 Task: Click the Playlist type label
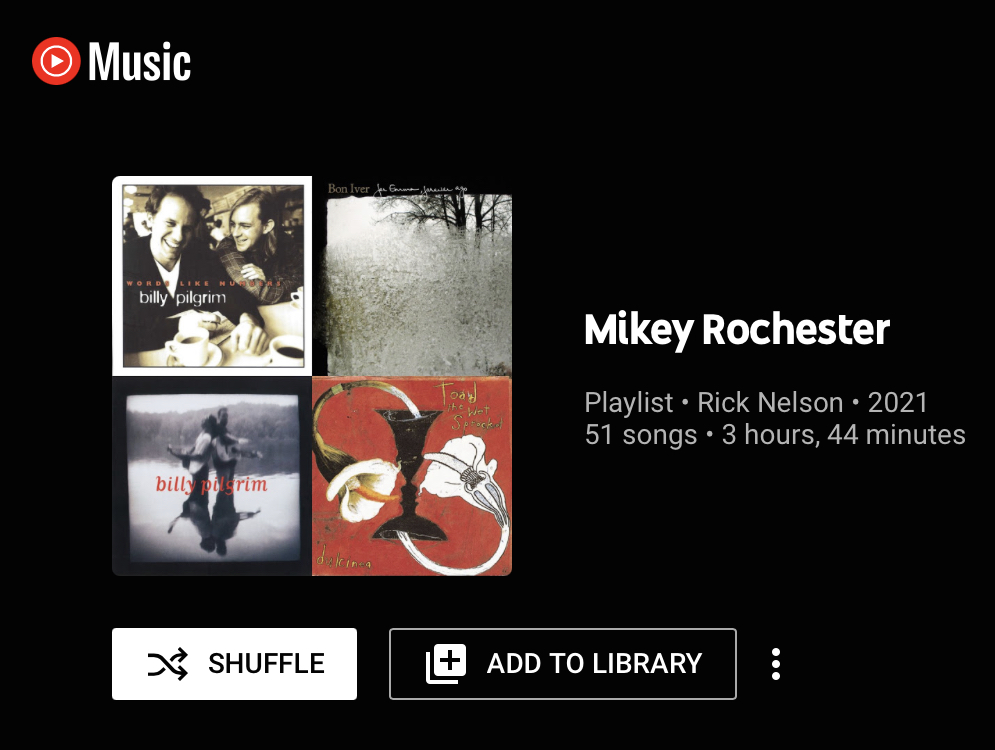[628, 402]
